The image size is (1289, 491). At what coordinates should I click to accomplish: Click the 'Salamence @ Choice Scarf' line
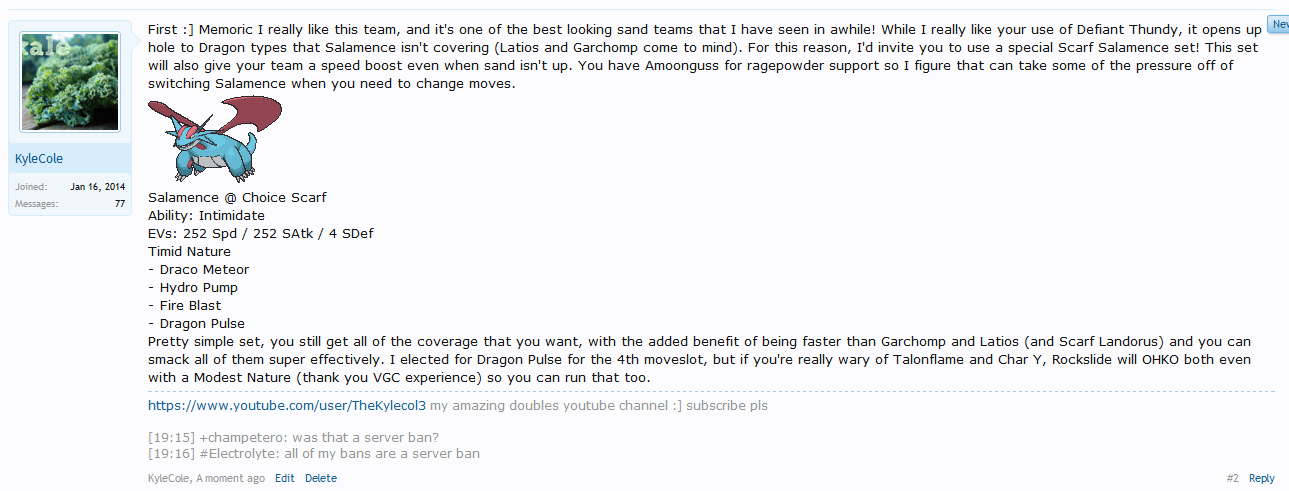pyautogui.click(x=237, y=198)
